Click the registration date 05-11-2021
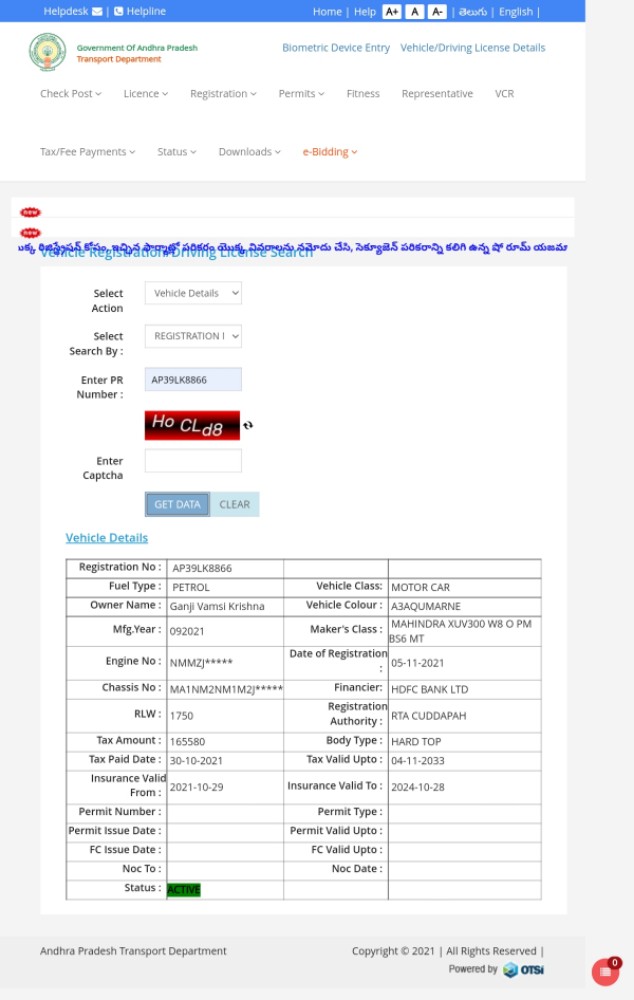The width and height of the screenshot is (634, 1000). click(418, 663)
